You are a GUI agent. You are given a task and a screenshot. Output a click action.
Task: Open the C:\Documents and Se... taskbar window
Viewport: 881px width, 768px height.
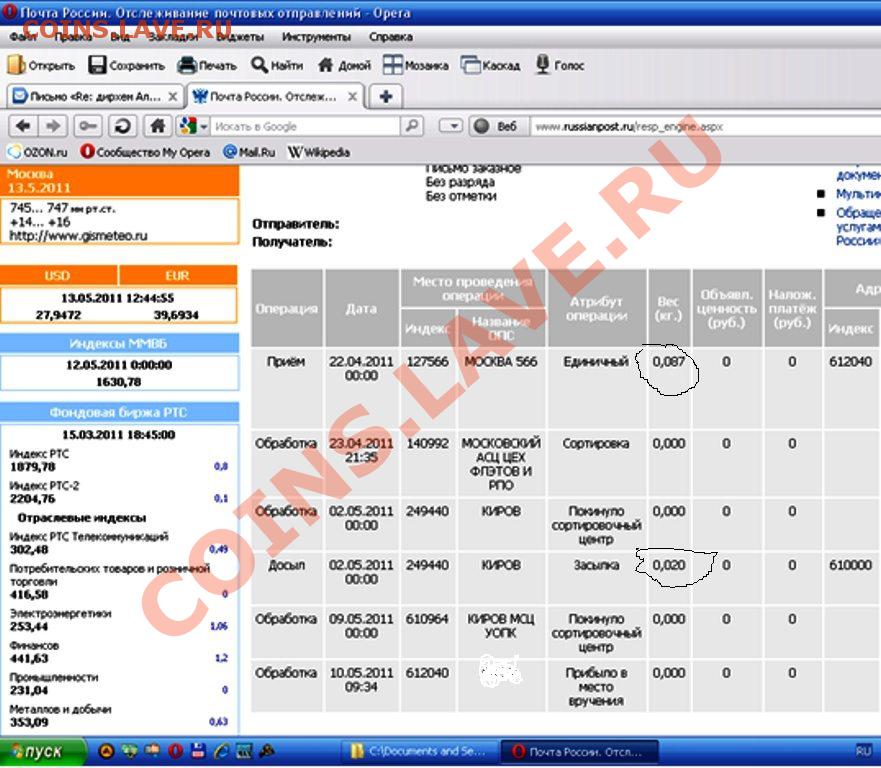pyautogui.click(x=420, y=751)
